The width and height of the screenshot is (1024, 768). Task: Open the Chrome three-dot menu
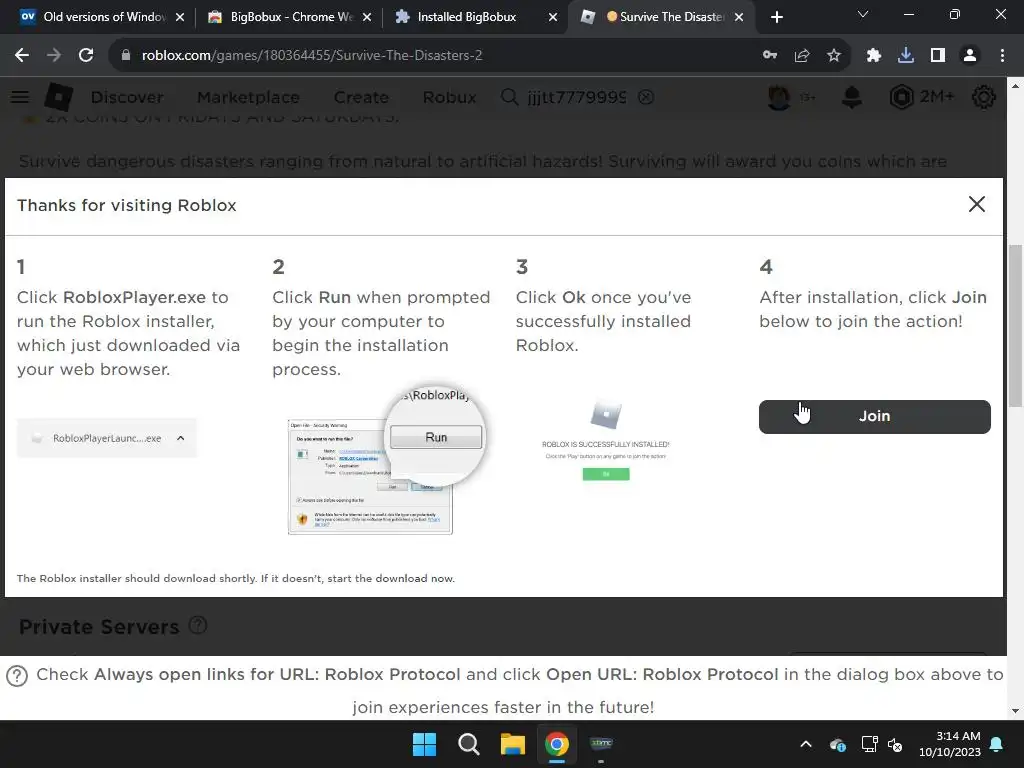(x=1002, y=56)
